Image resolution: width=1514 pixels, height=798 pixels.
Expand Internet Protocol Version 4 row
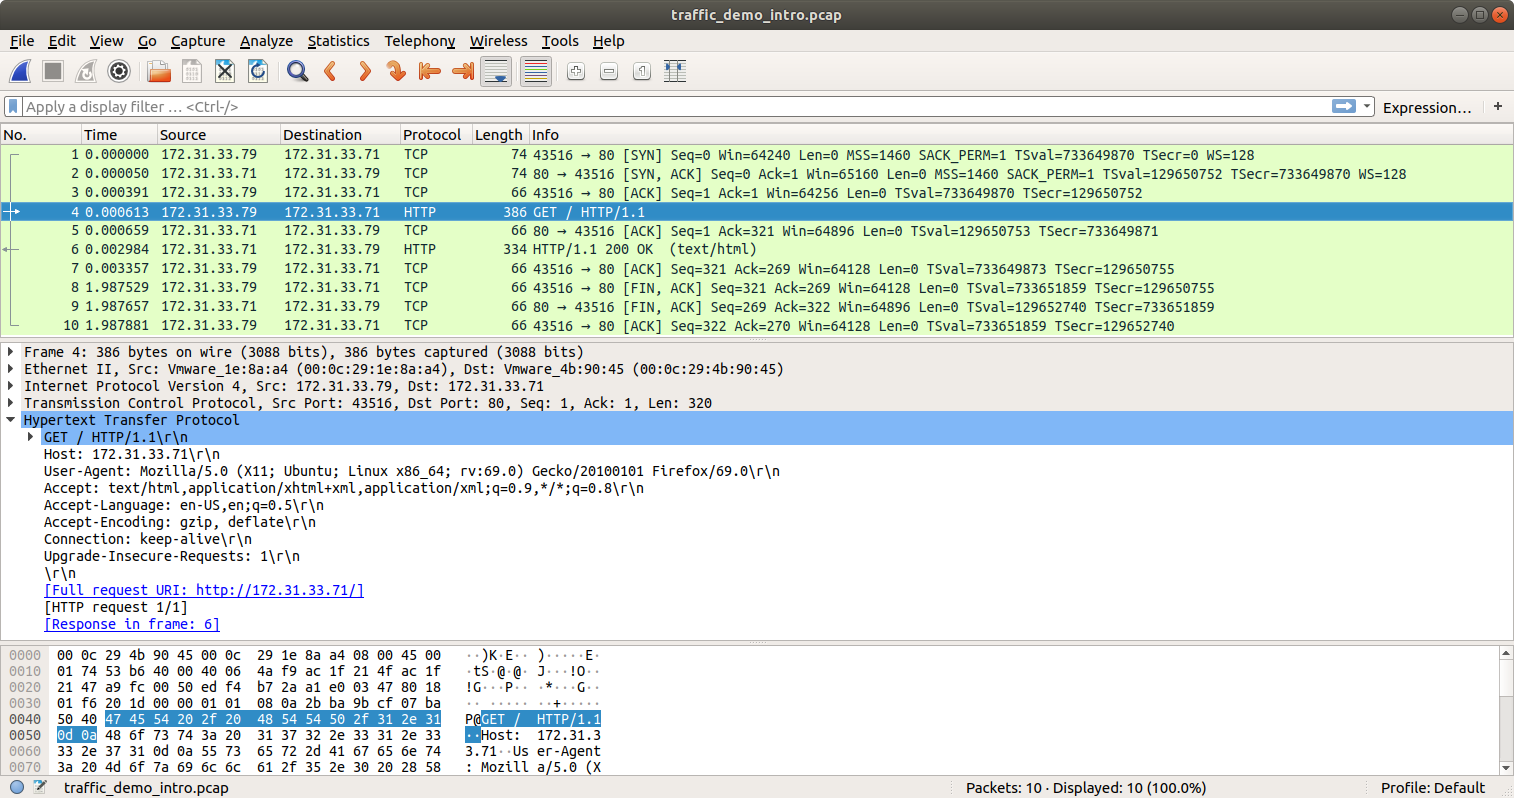11,386
